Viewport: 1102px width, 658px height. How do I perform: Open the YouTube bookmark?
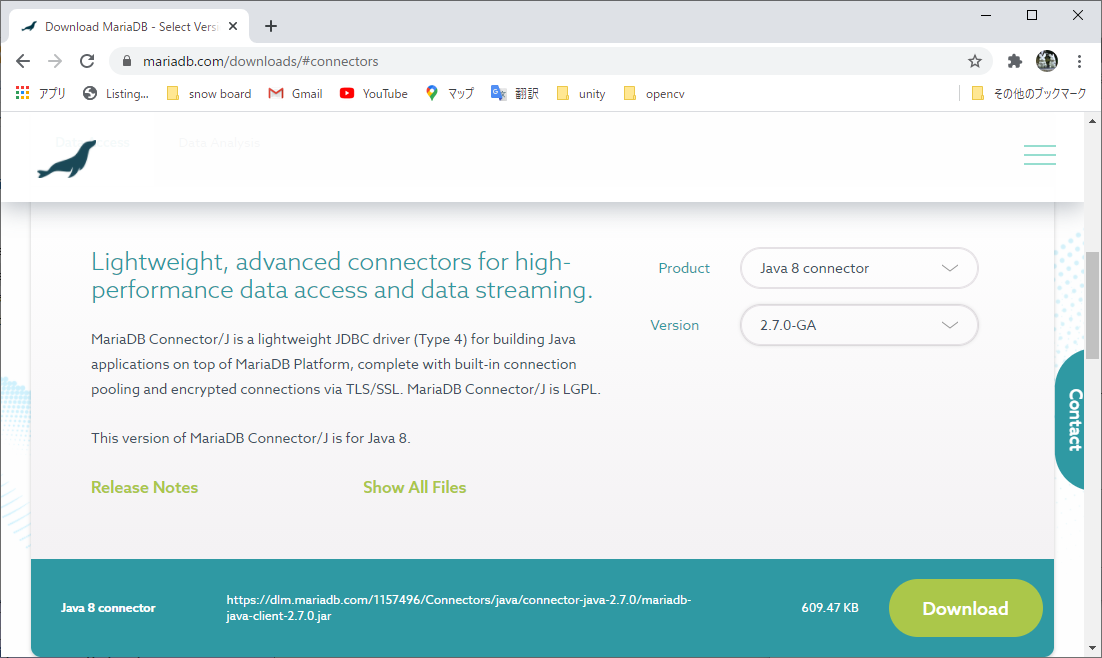click(373, 93)
